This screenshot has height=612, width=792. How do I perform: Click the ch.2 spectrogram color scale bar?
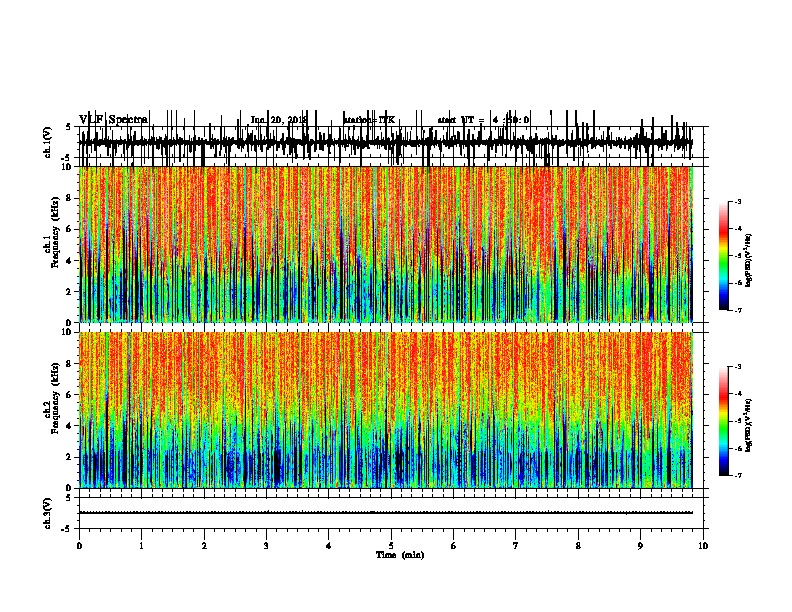(x=724, y=421)
